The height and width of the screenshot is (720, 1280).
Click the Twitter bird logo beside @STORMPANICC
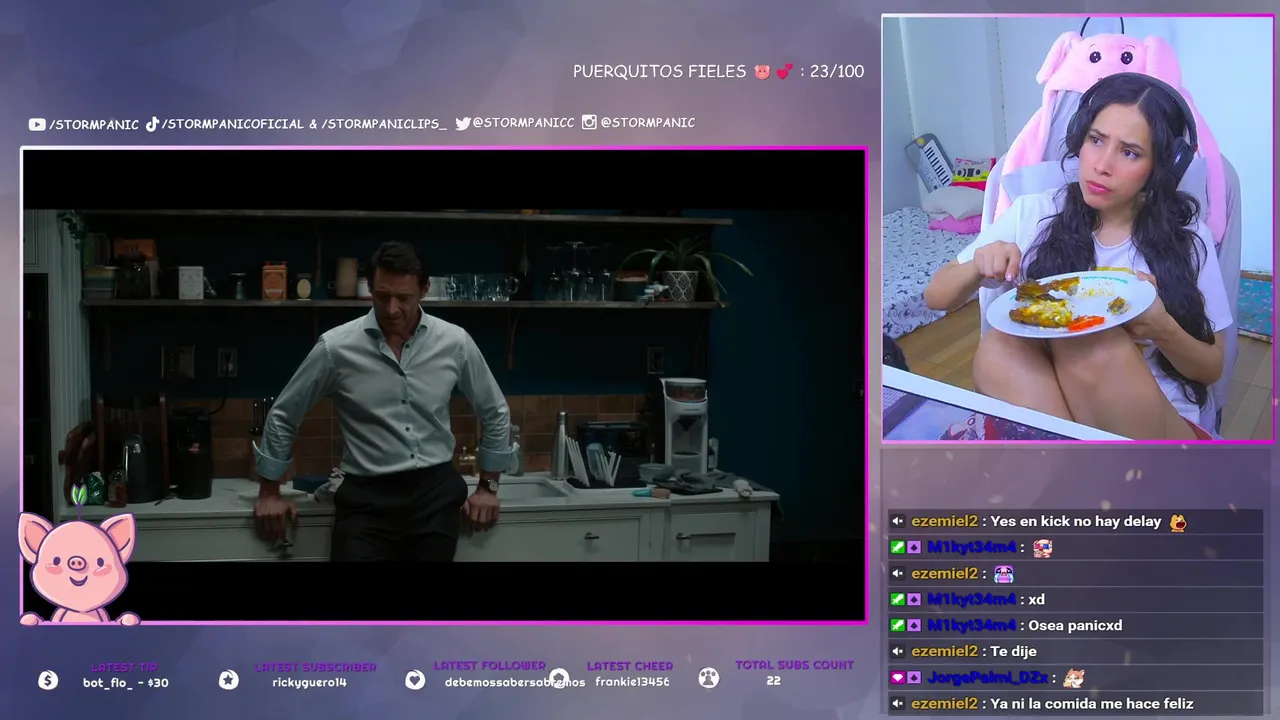(x=463, y=123)
